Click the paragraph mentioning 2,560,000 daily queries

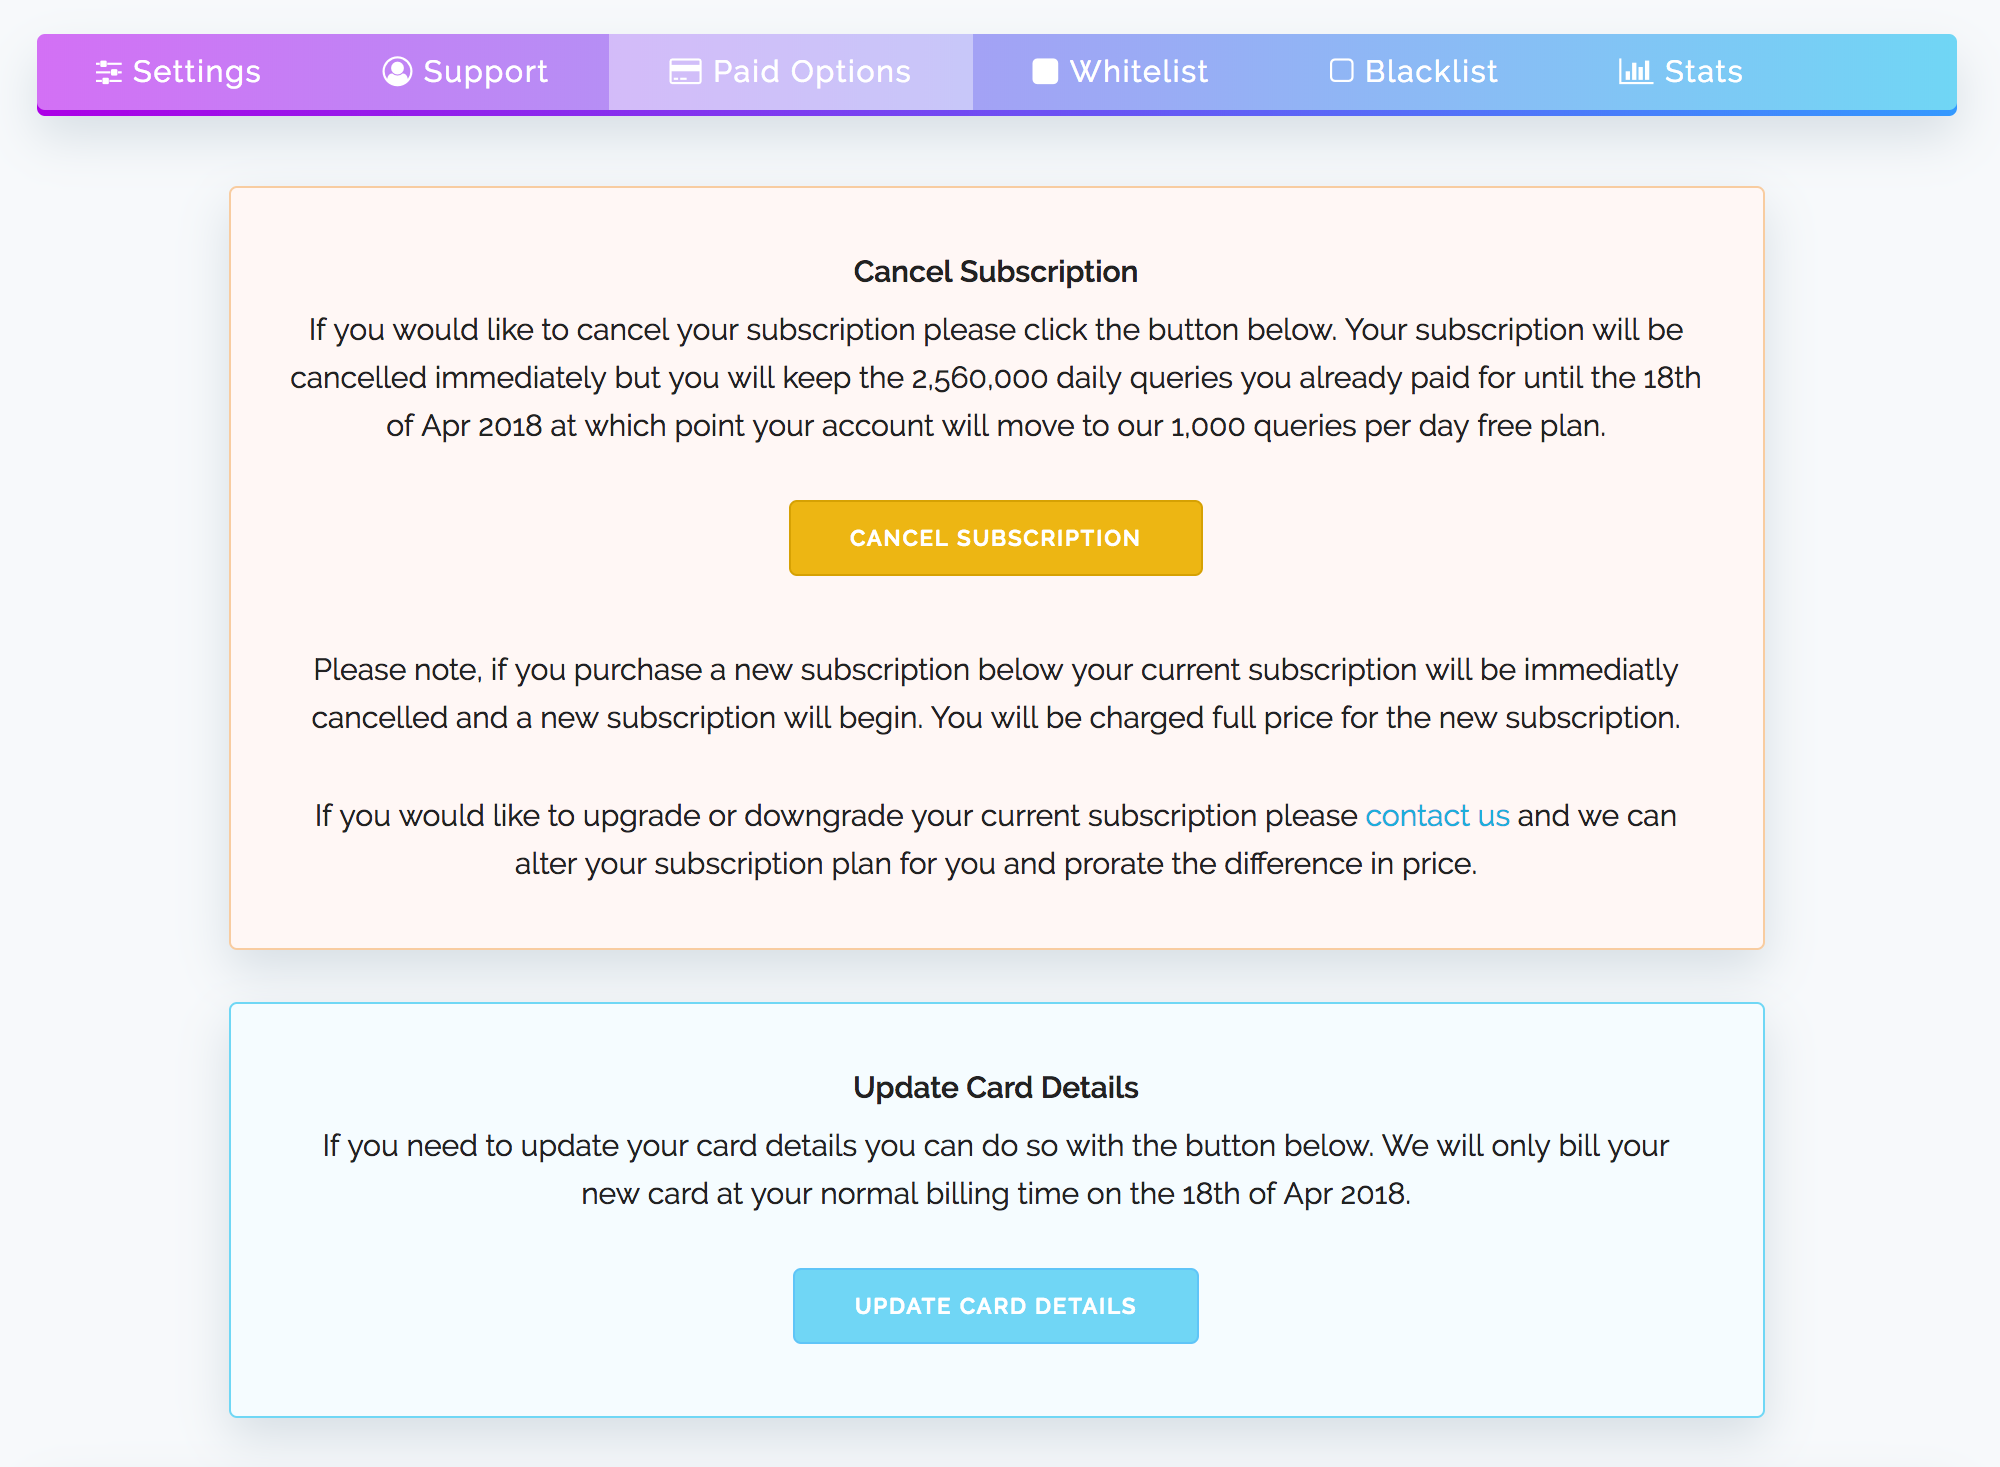pos(995,378)
